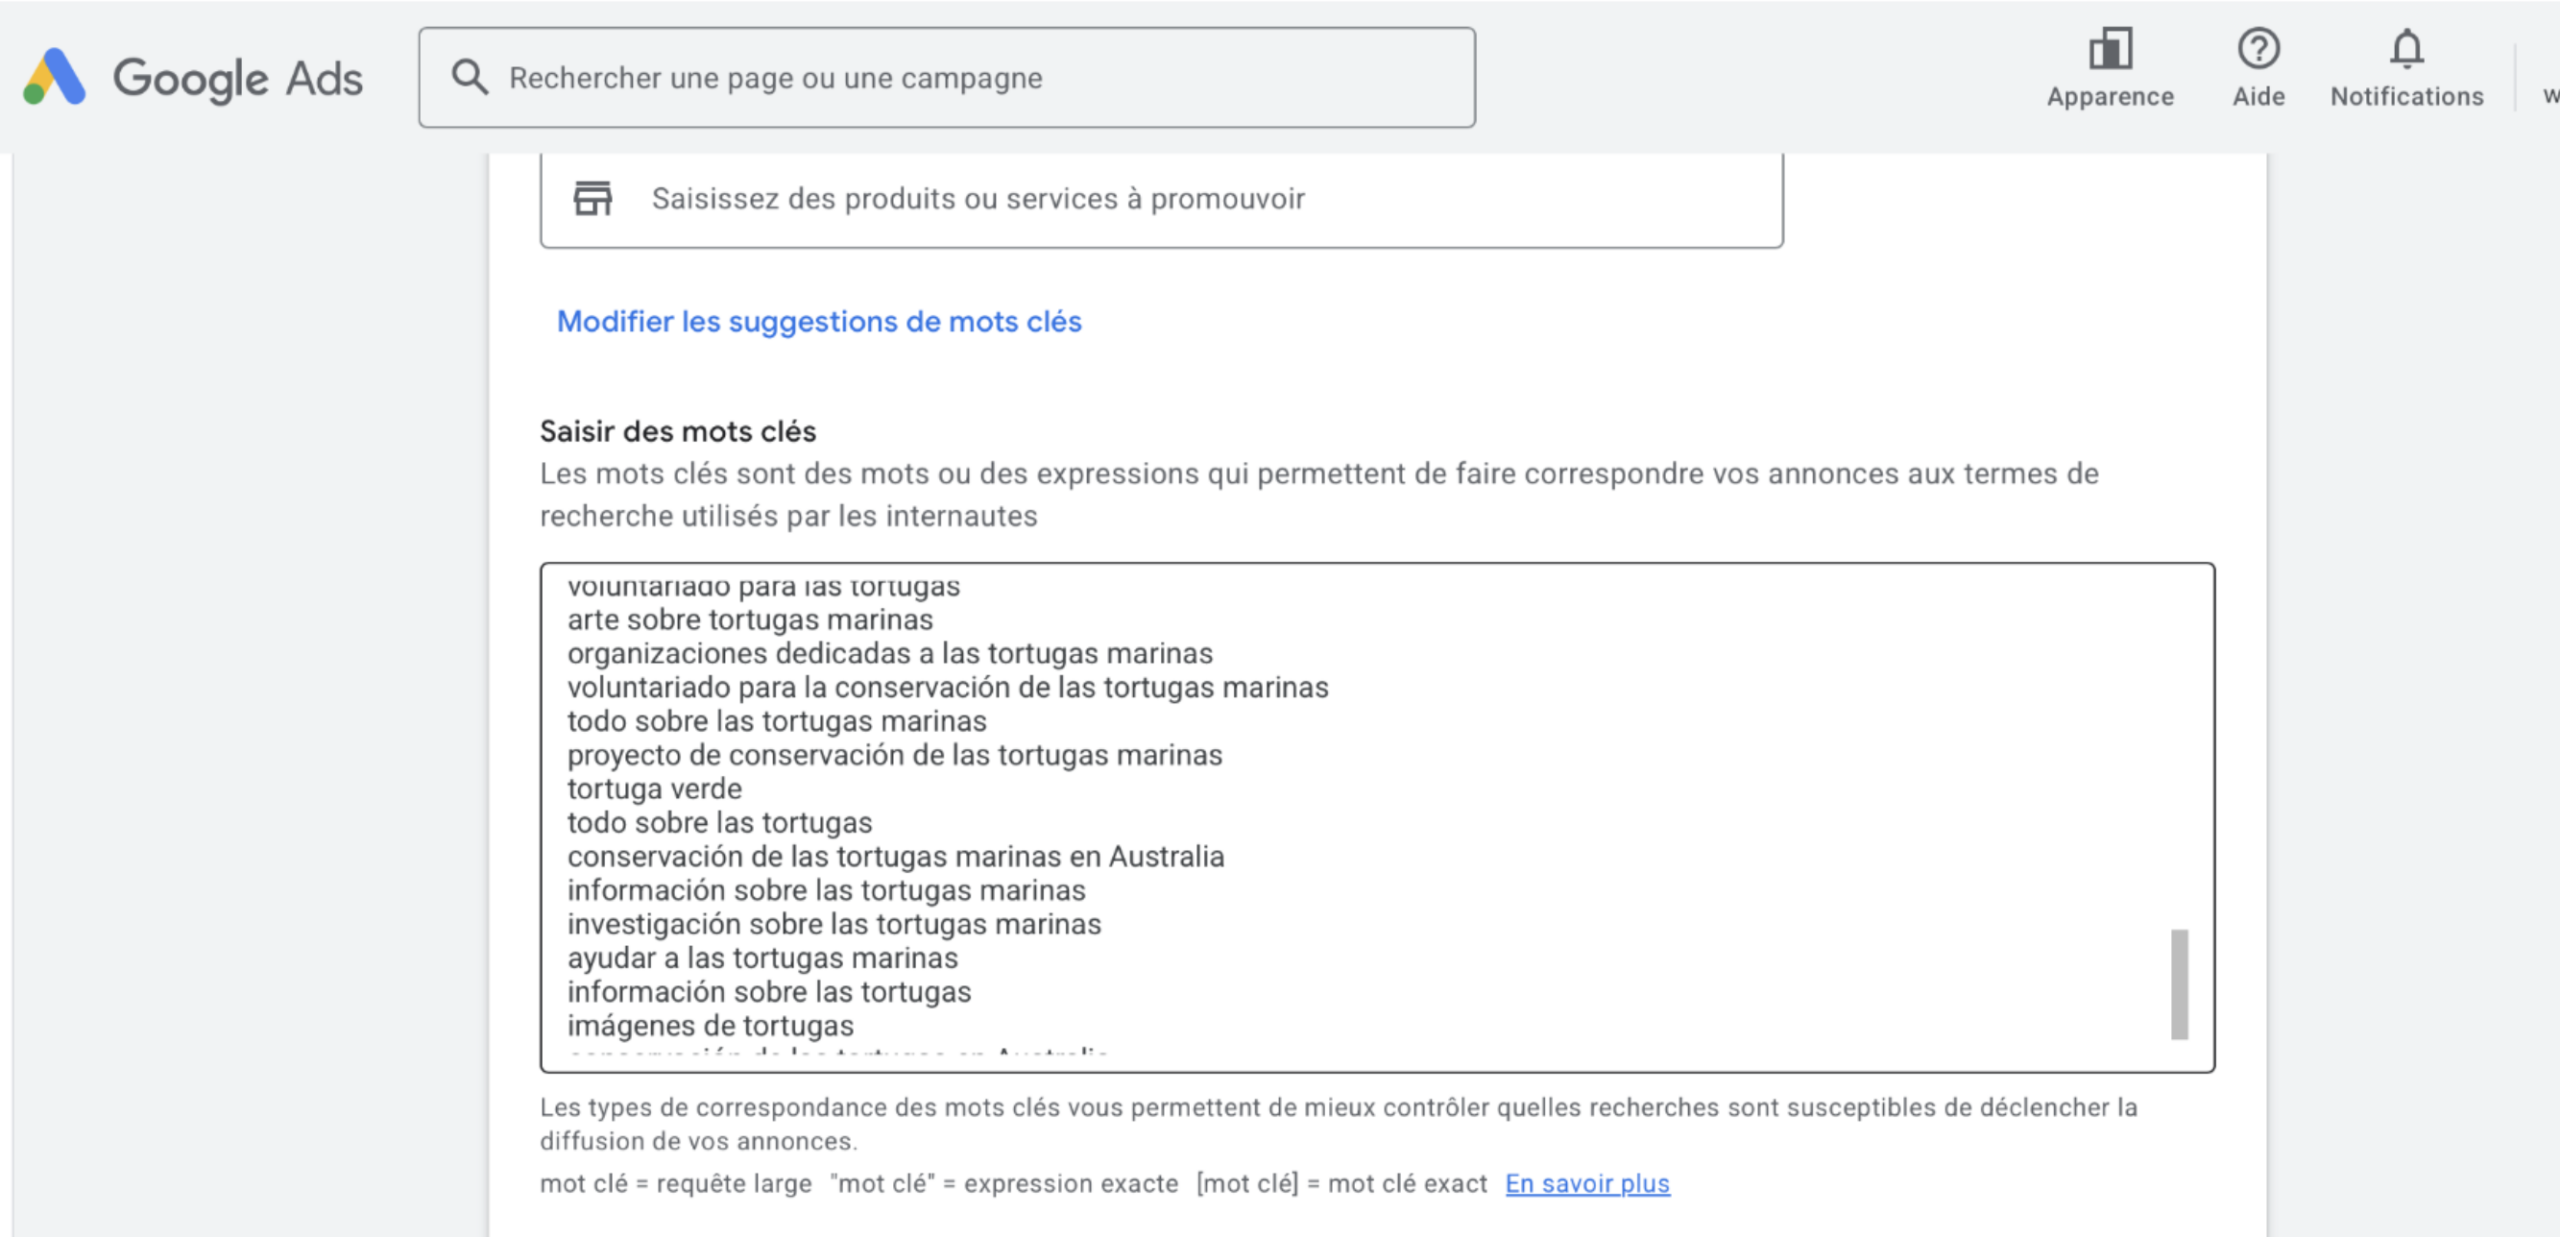Click keyword 'imágenes de tortugas' line
2560x1237 pixels.
(710, 1025)
